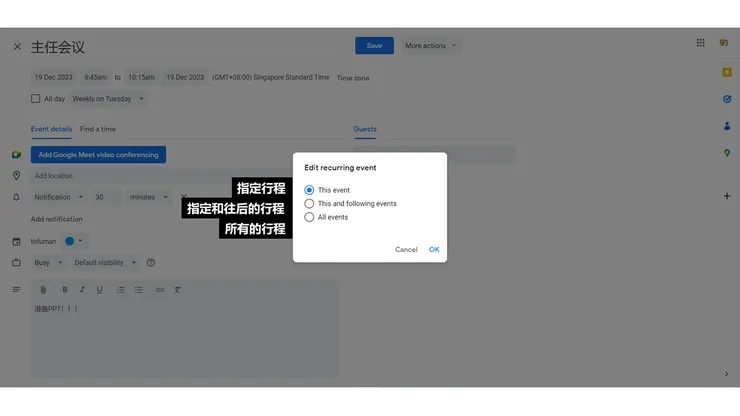Open Google Keep side panel icon
Viewport: 740px width, 416px height.
[x=727, y=72]
